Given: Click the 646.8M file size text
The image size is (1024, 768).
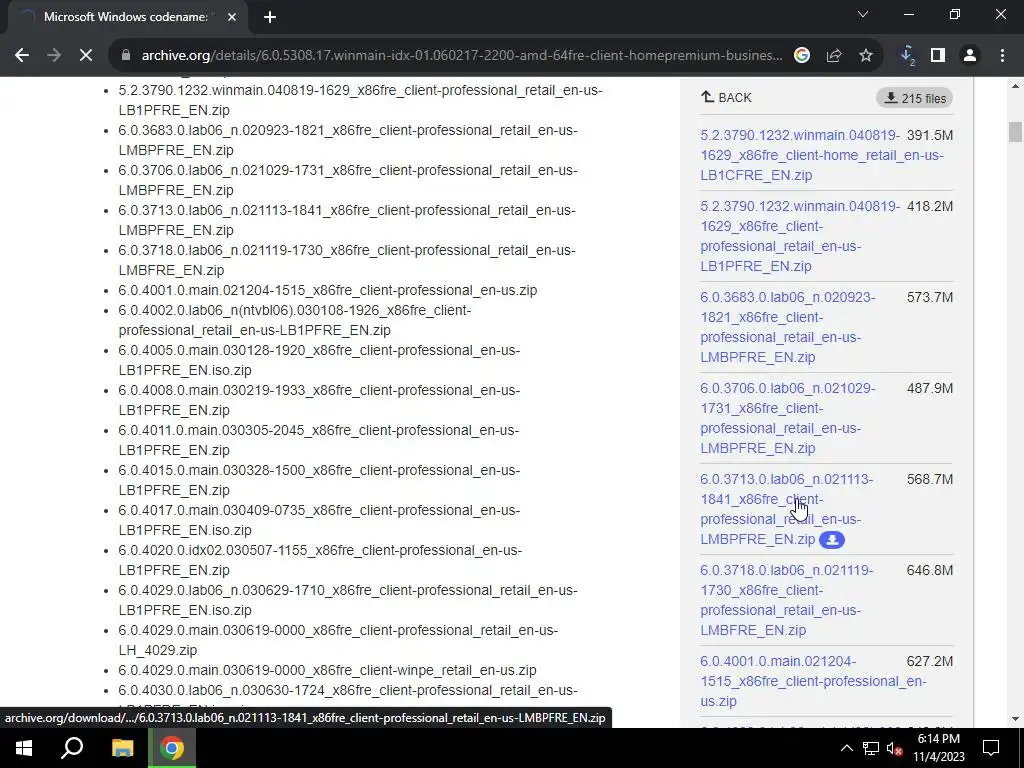Looking at the screenshot, I should (x=929, y=570).
